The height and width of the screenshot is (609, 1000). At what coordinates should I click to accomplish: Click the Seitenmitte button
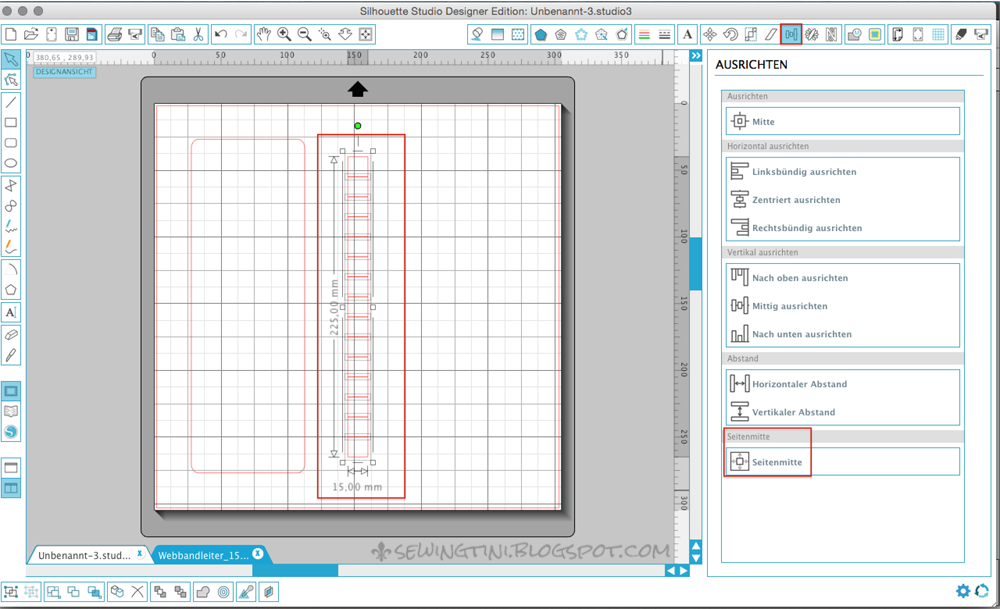[842, 462]
